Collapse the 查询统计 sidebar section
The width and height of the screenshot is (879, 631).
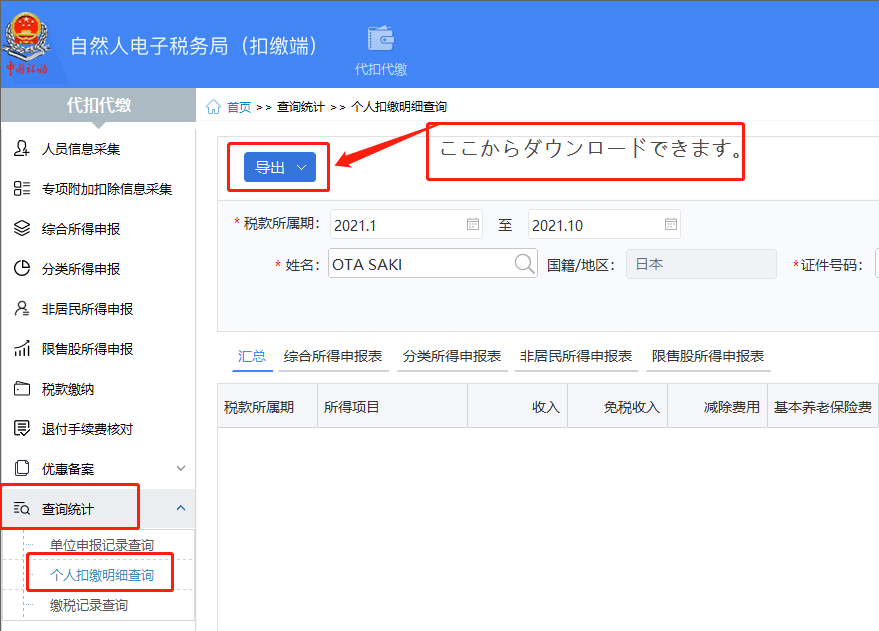click(x=180, y=509)
